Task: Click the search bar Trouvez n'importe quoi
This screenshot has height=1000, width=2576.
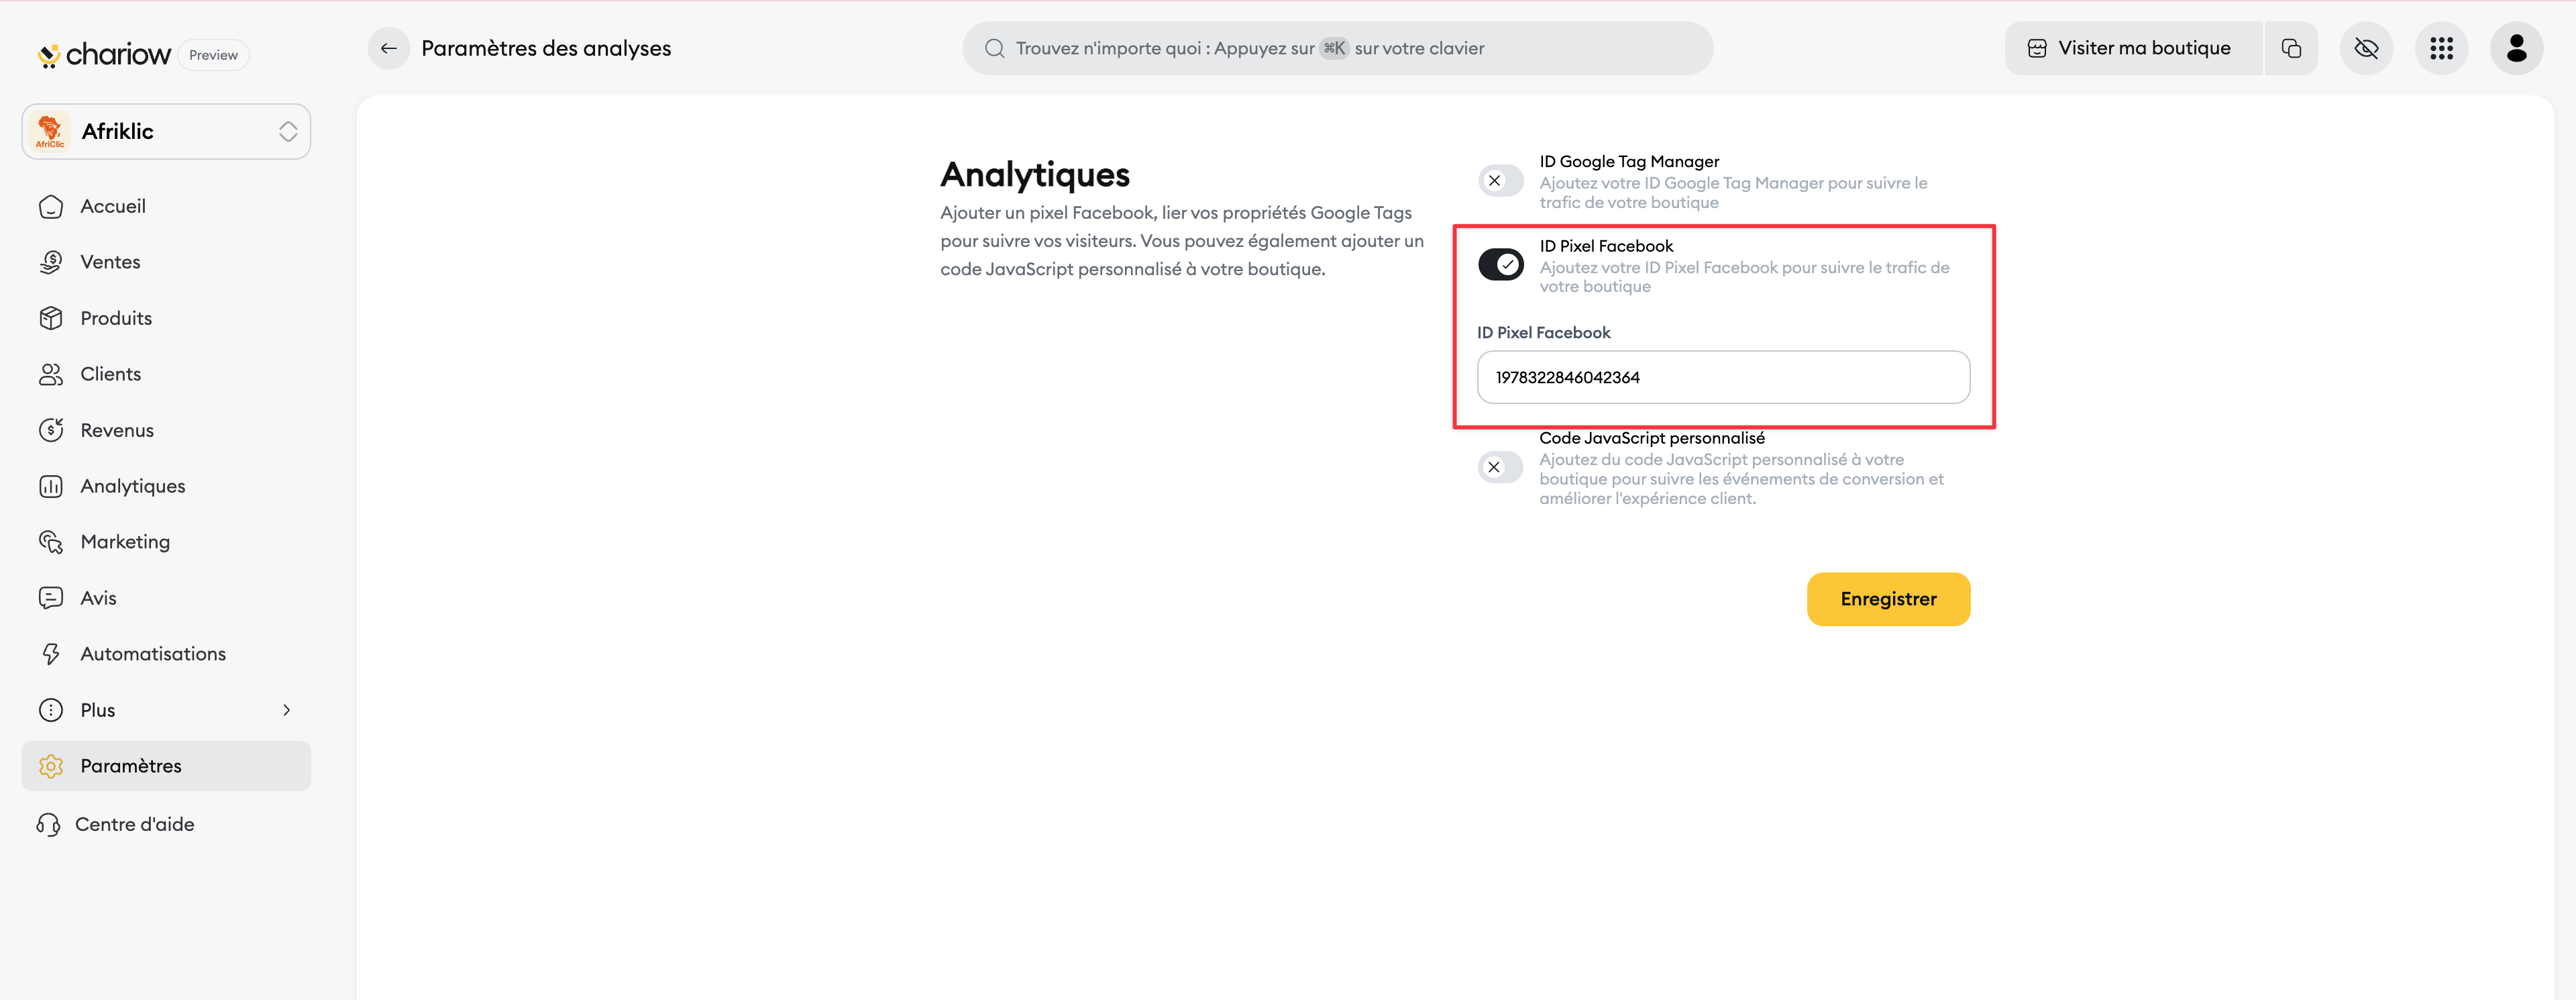Action: coord(1336,48)
